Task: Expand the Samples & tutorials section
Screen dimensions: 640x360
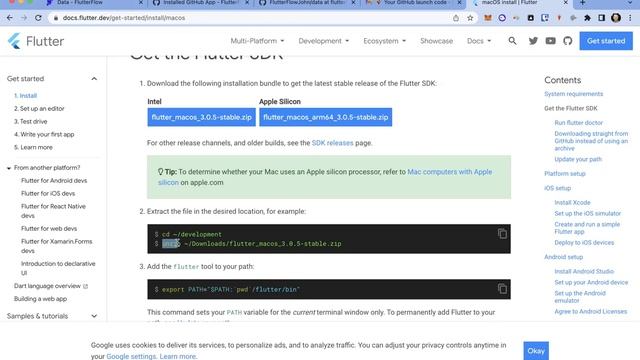Action: (94, 316)
